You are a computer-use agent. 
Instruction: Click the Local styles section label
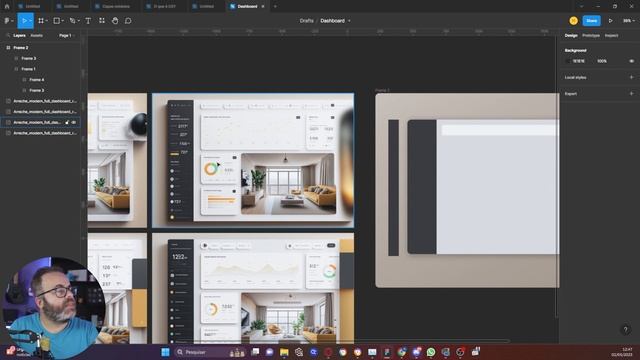(576, 77)
